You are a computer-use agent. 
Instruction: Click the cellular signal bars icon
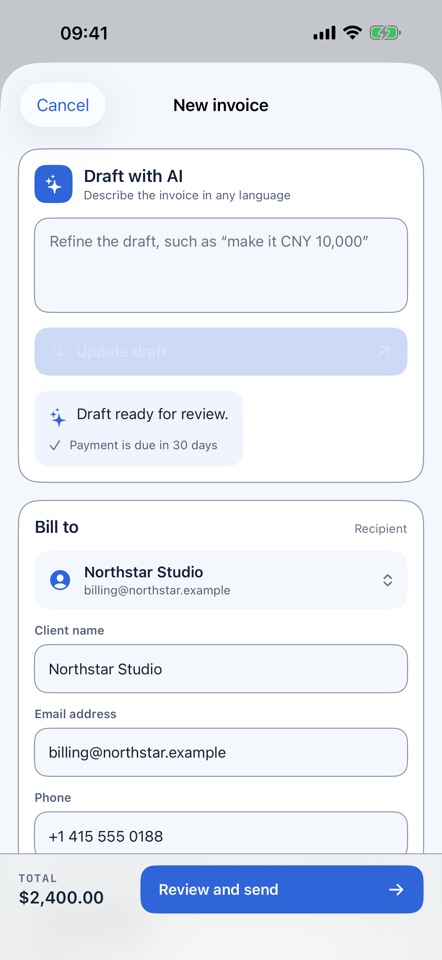(x=324, y=33)
